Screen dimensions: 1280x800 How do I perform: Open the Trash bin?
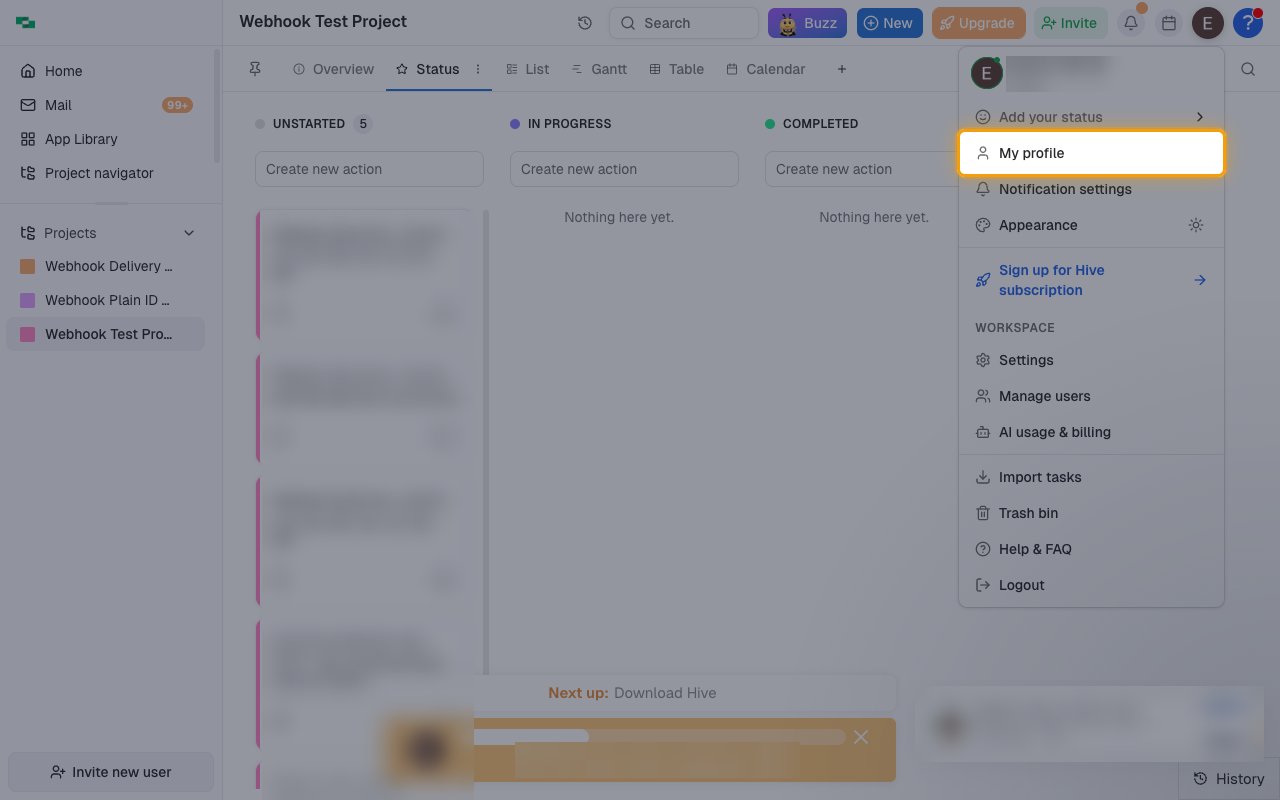pos(1091,513)
